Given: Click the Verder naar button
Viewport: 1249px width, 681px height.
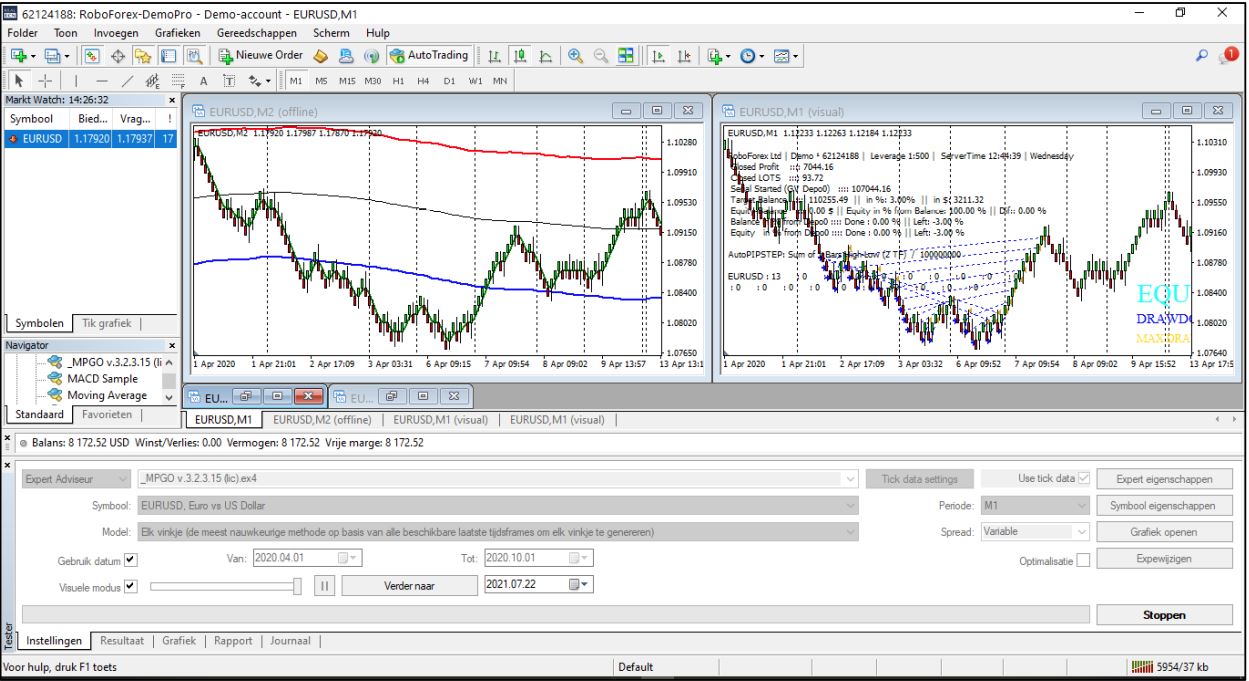Looking at the screenshot, I should 408,585.
